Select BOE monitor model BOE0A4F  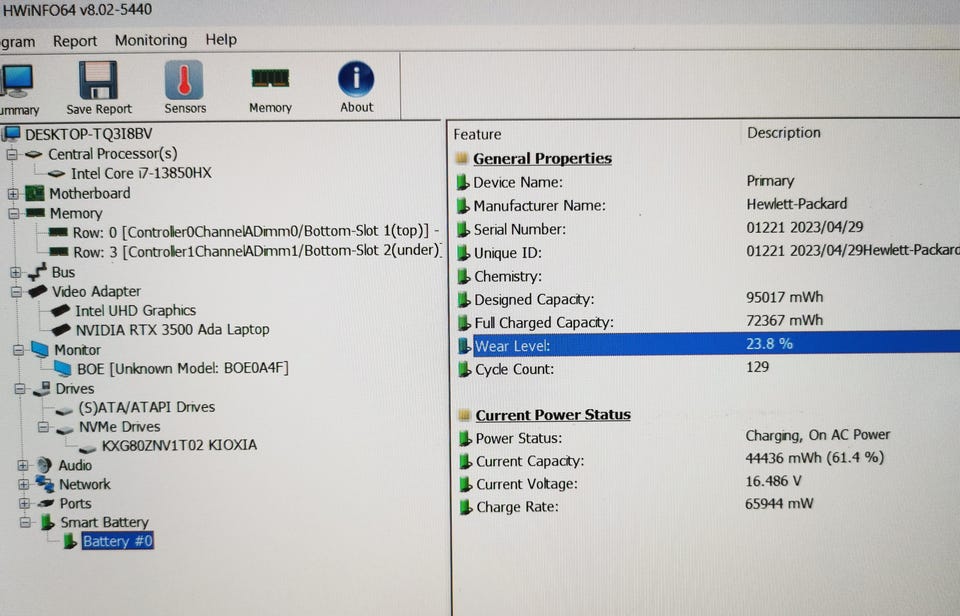tap(182, 368)
